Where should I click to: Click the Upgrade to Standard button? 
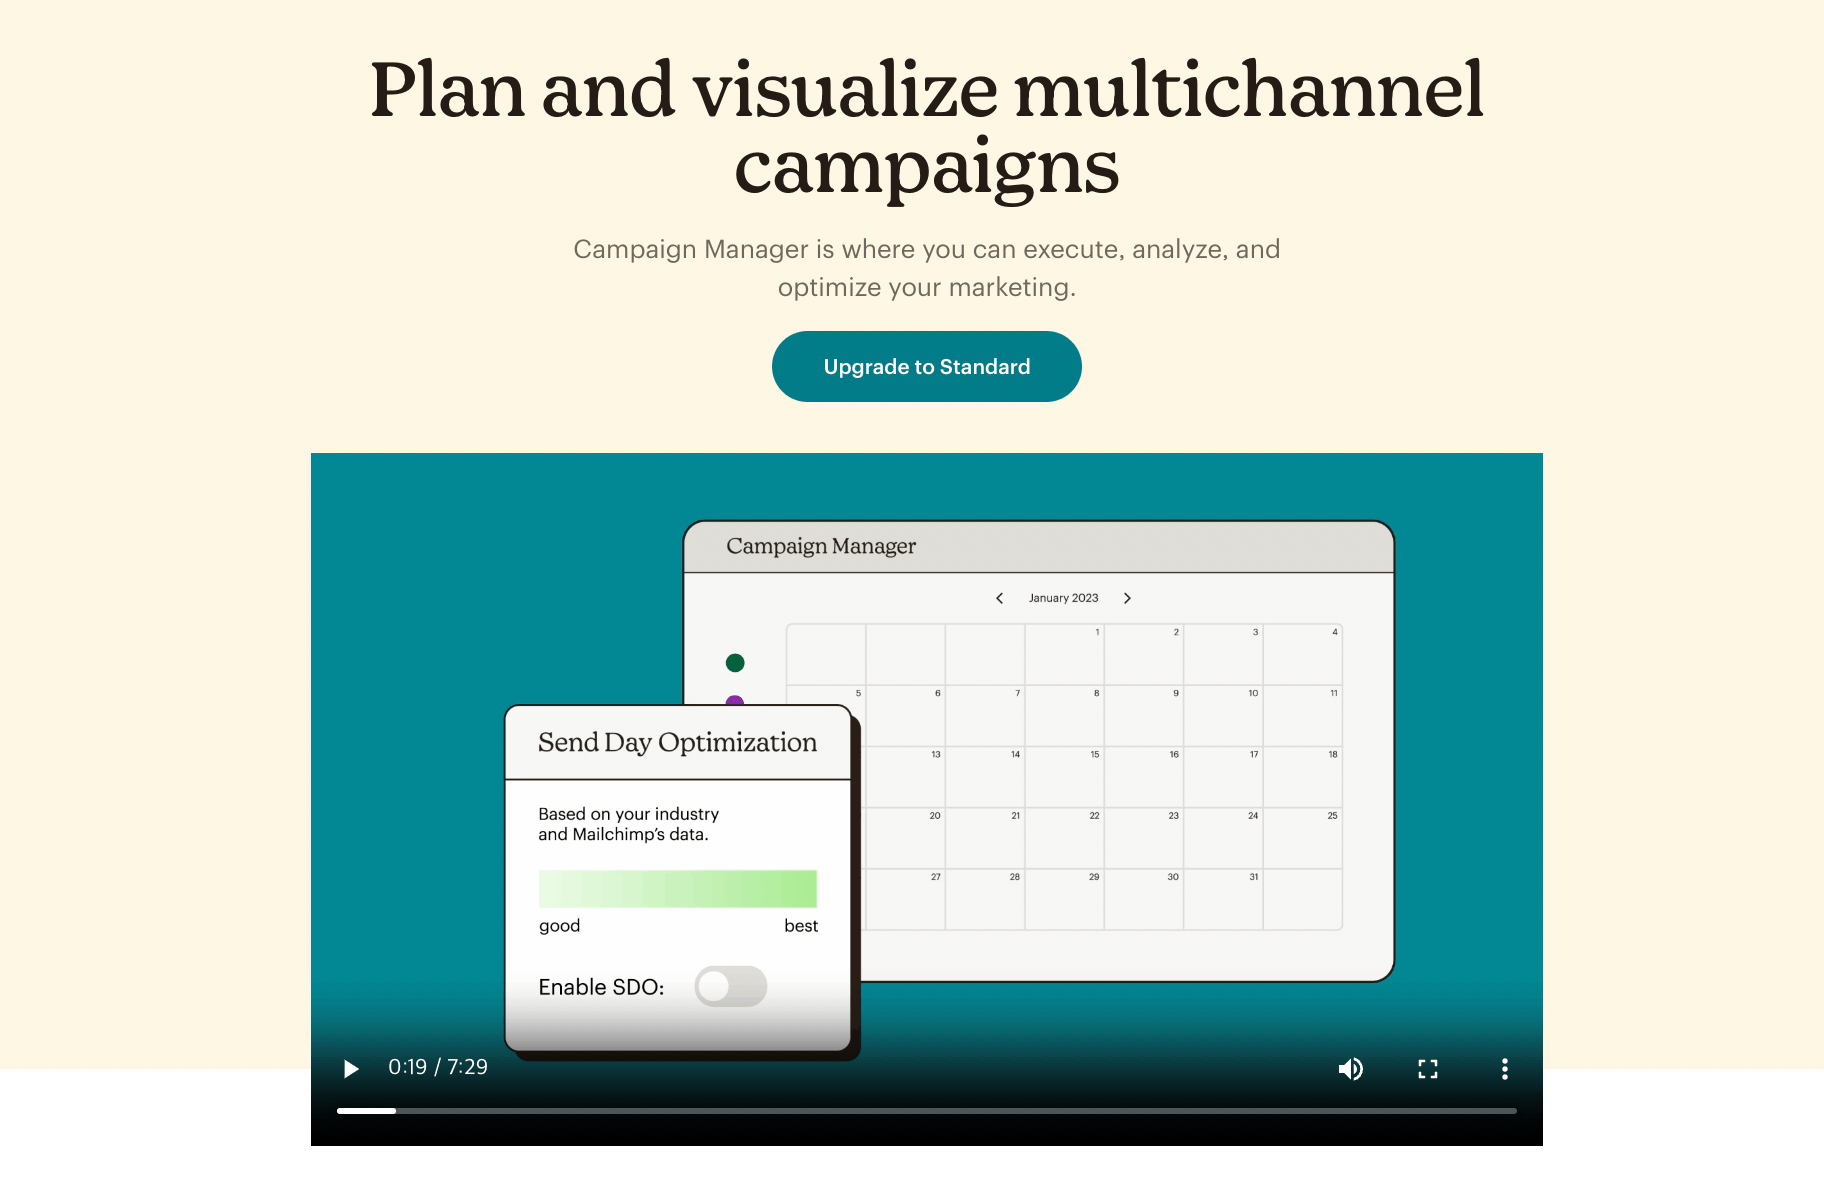[x=926, y=367]
